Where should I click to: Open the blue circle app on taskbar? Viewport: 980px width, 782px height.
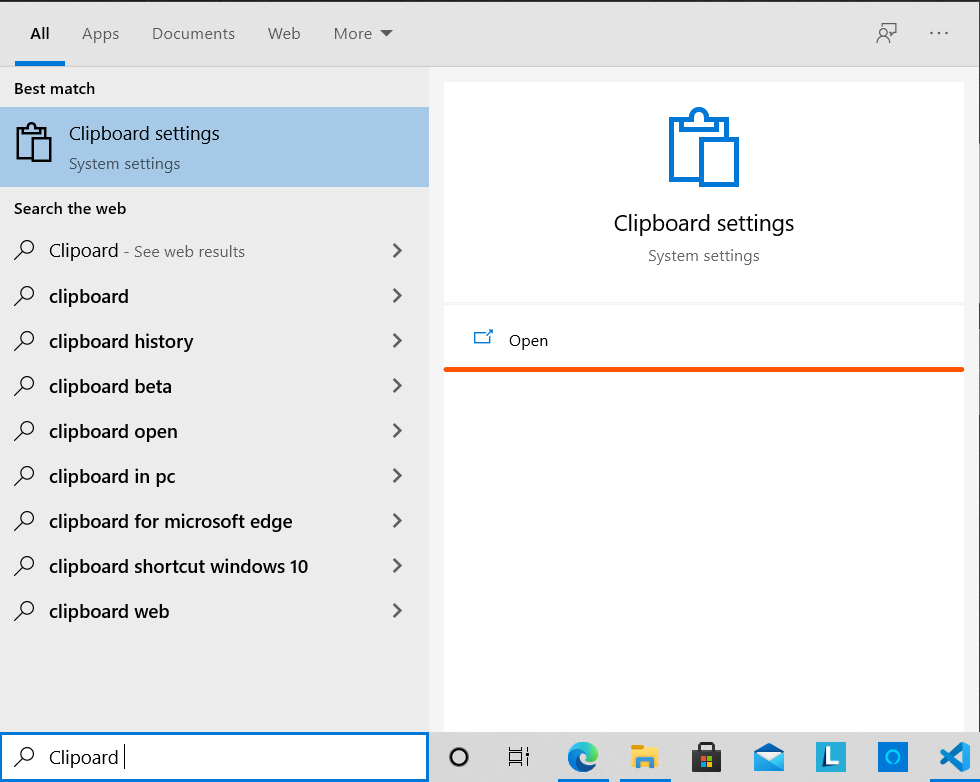[892, 757]
